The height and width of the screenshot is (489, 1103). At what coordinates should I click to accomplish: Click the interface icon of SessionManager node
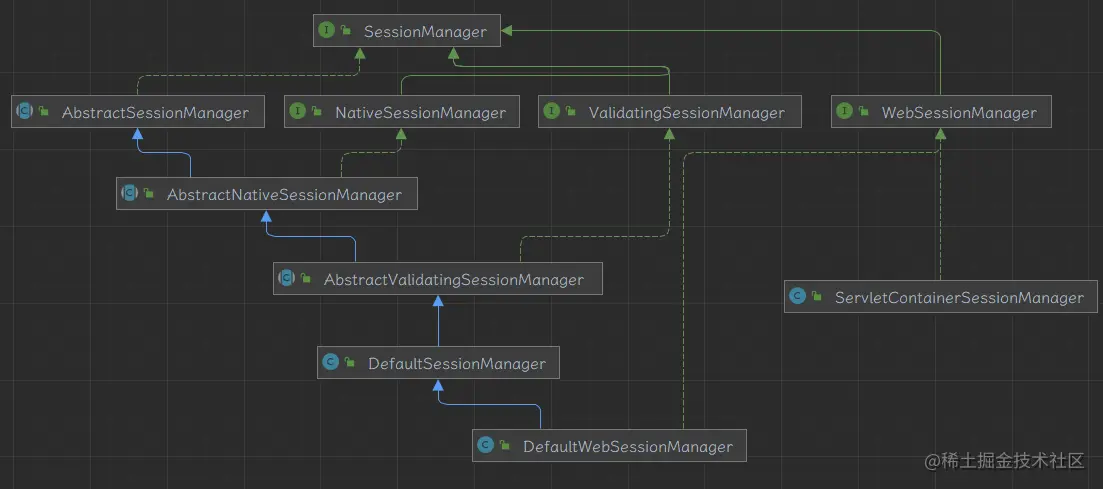click(x=326, y=30)
